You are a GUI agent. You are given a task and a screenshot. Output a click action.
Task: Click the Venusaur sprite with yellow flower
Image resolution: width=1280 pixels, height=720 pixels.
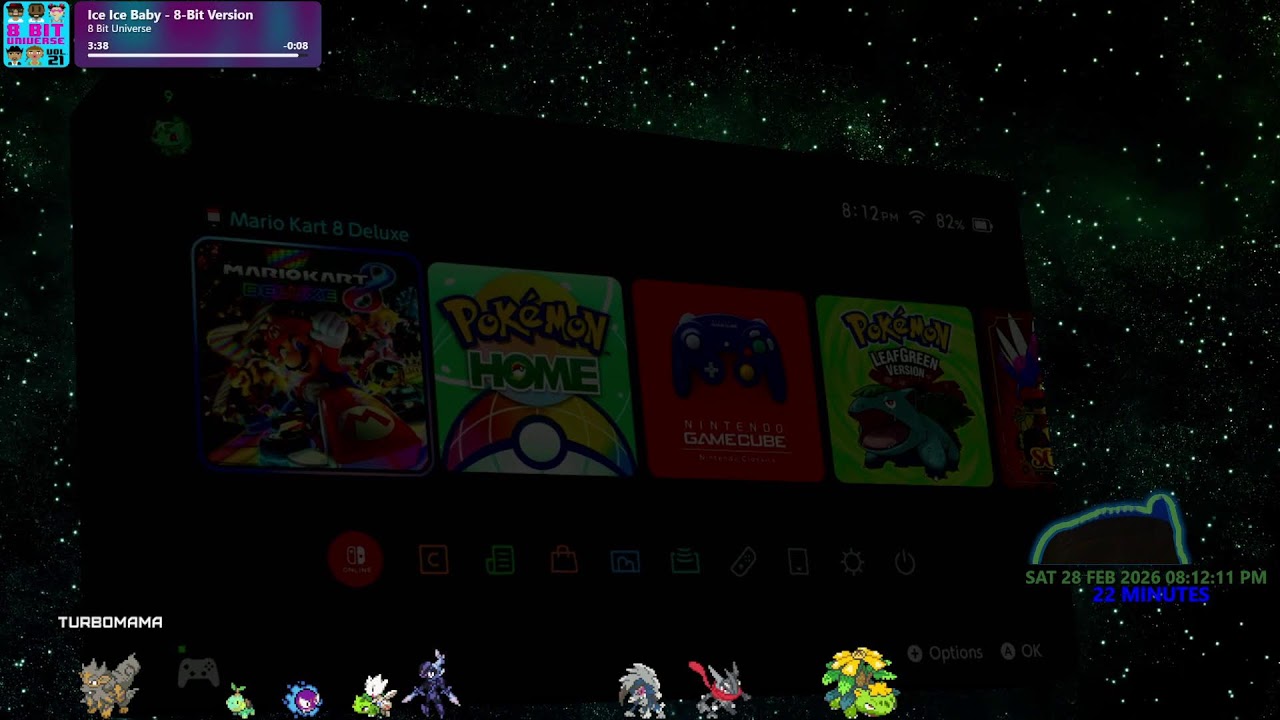(x=860, y=683)
